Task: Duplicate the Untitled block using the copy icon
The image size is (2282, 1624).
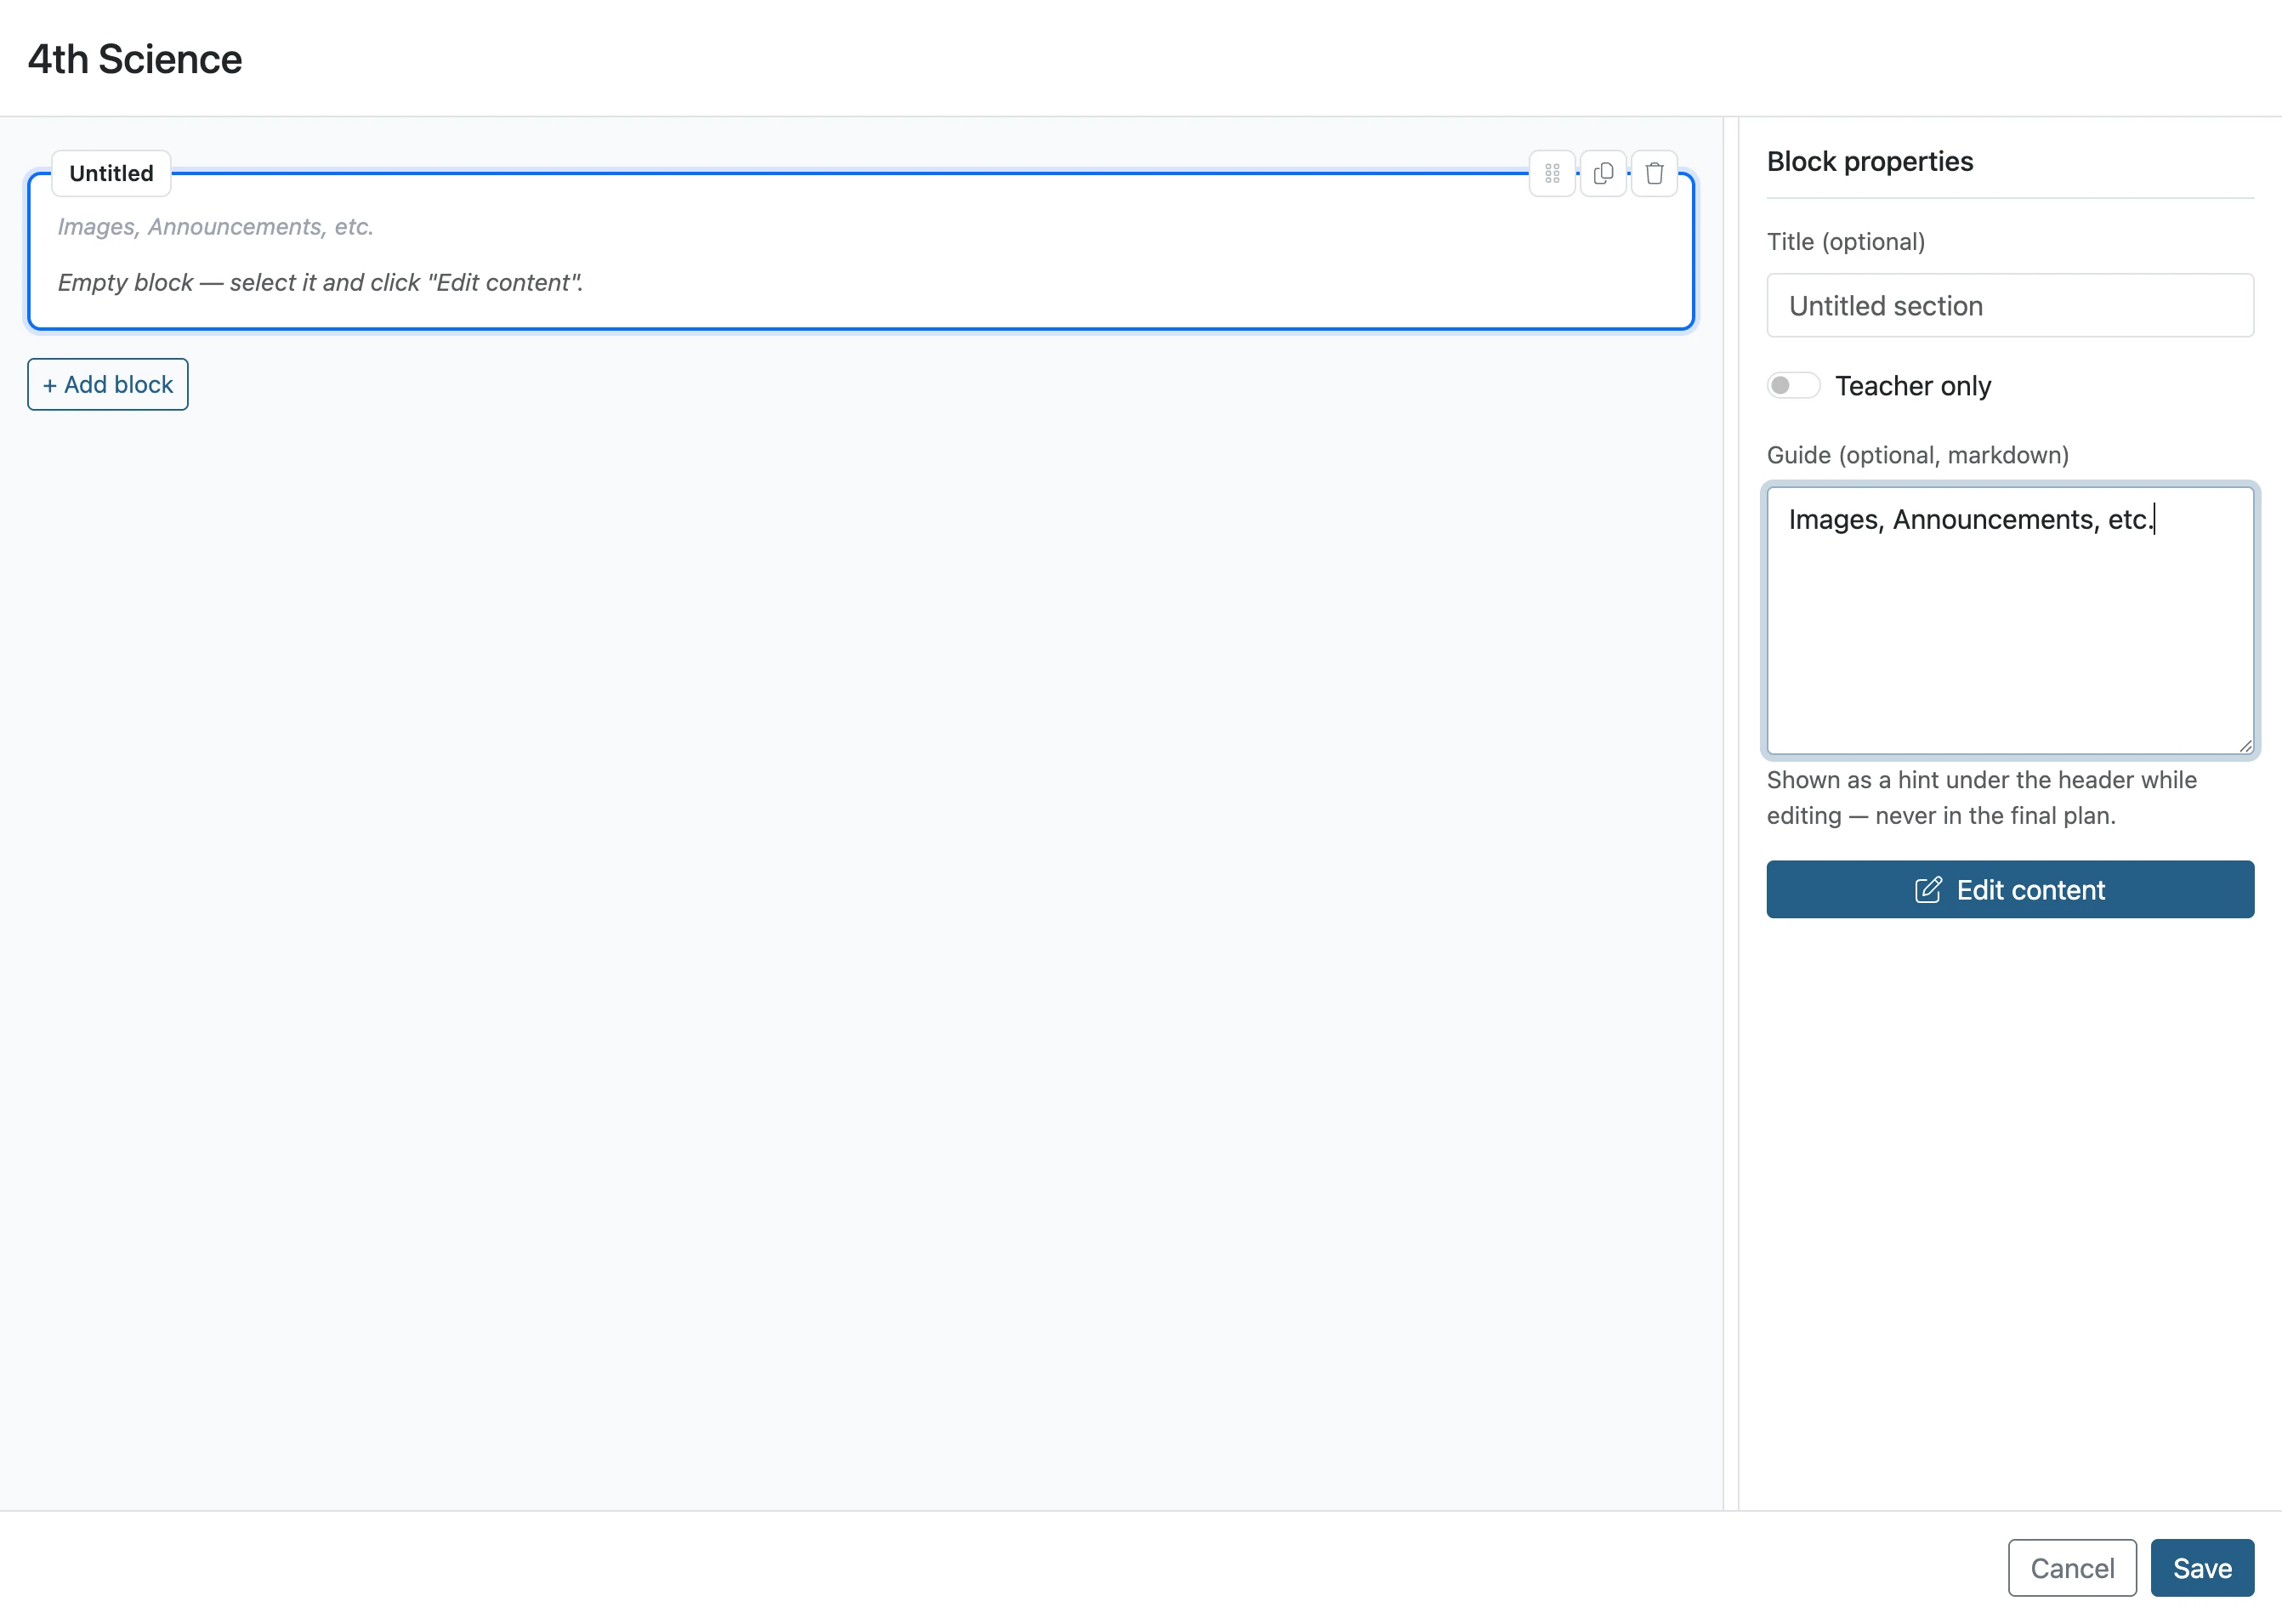Action: coord(1603,174)
